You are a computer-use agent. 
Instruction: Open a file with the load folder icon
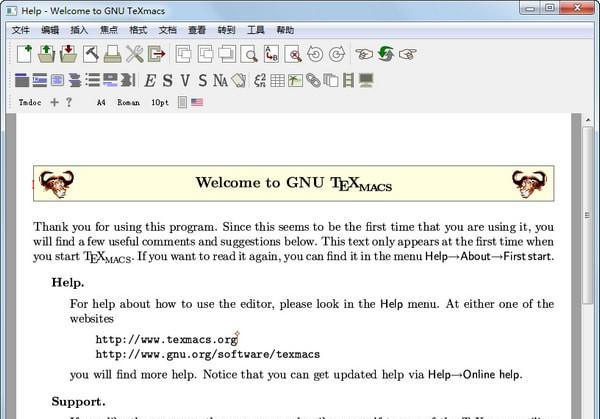coord(46,54)
